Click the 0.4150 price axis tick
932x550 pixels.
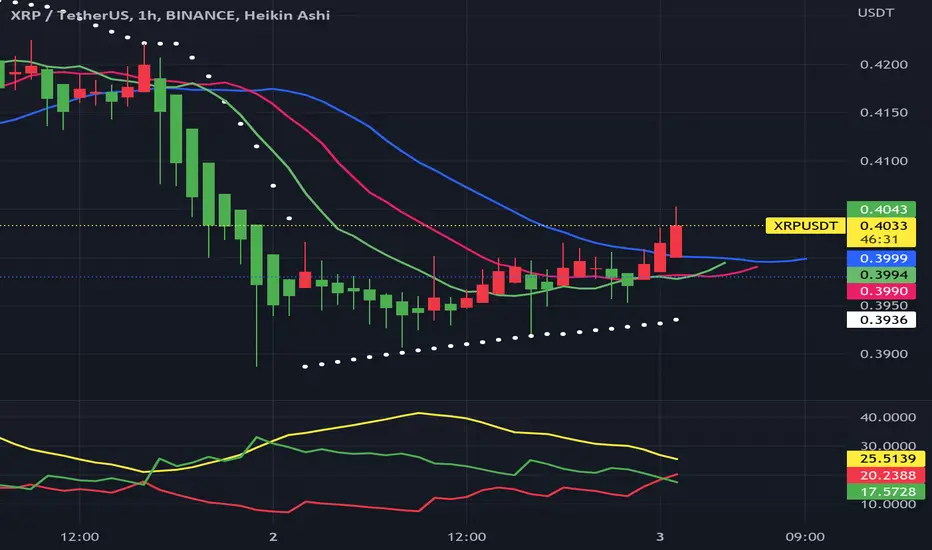click(883, 112)
